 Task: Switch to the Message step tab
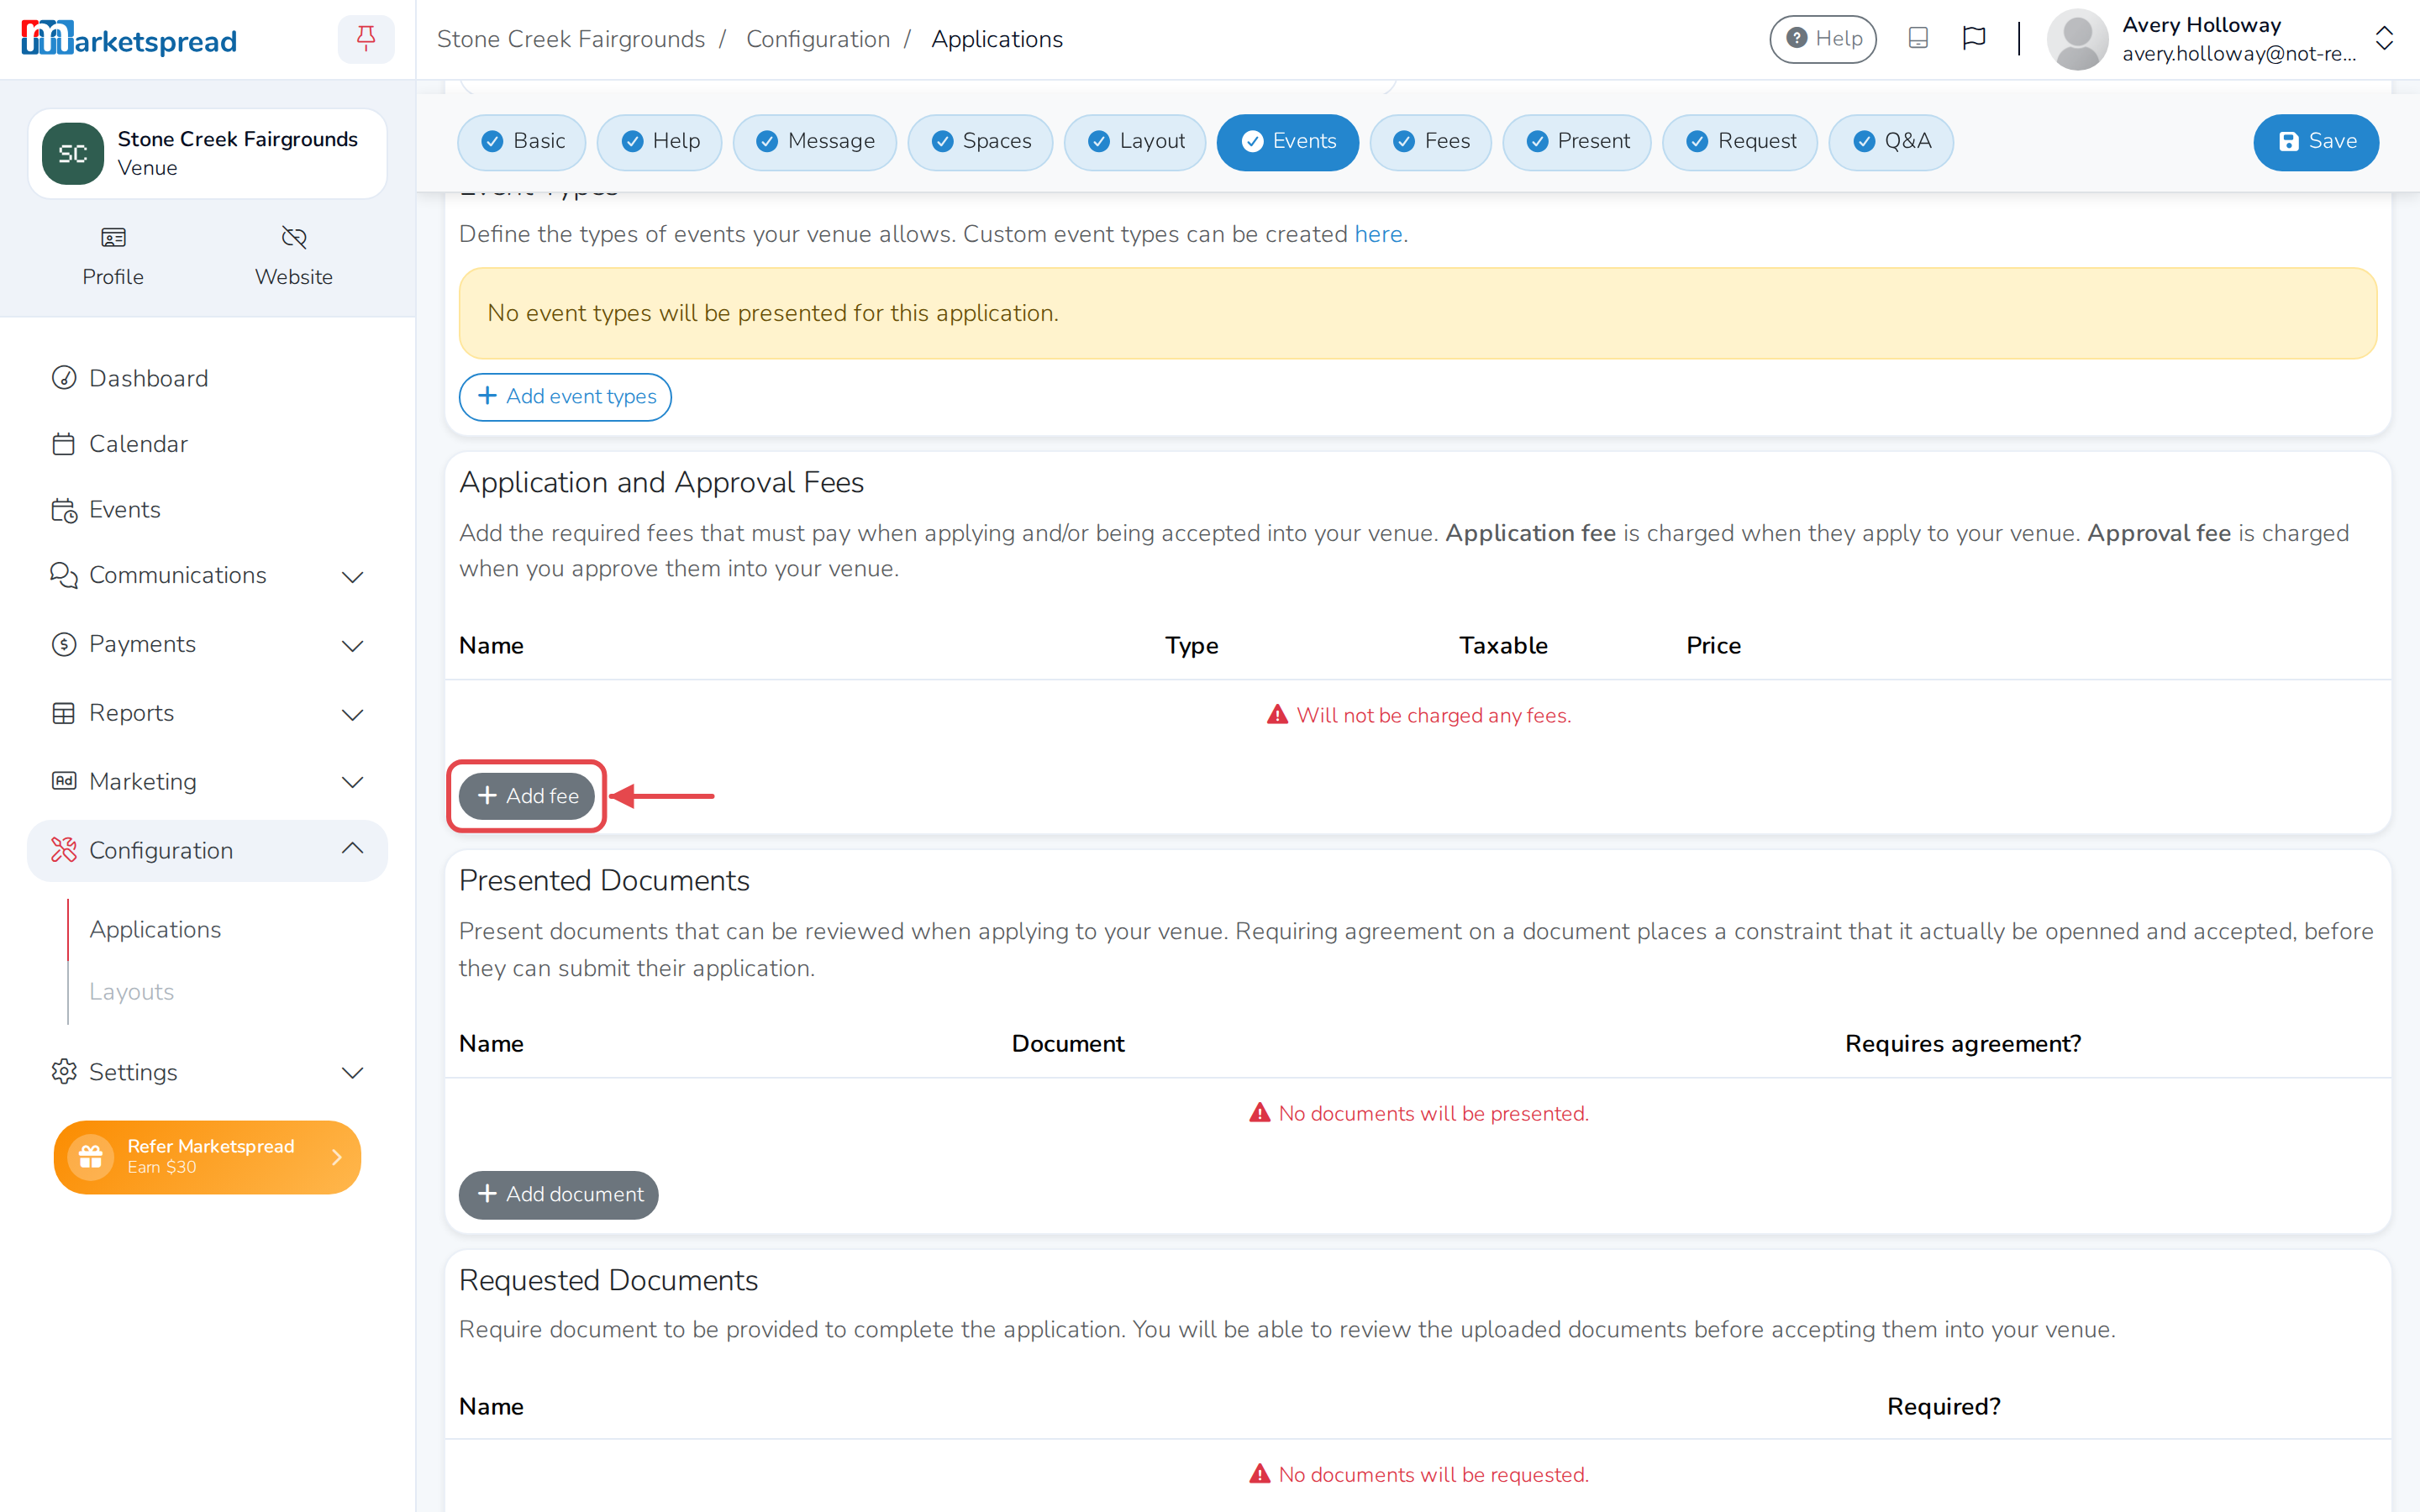click(x=814, y=142)
